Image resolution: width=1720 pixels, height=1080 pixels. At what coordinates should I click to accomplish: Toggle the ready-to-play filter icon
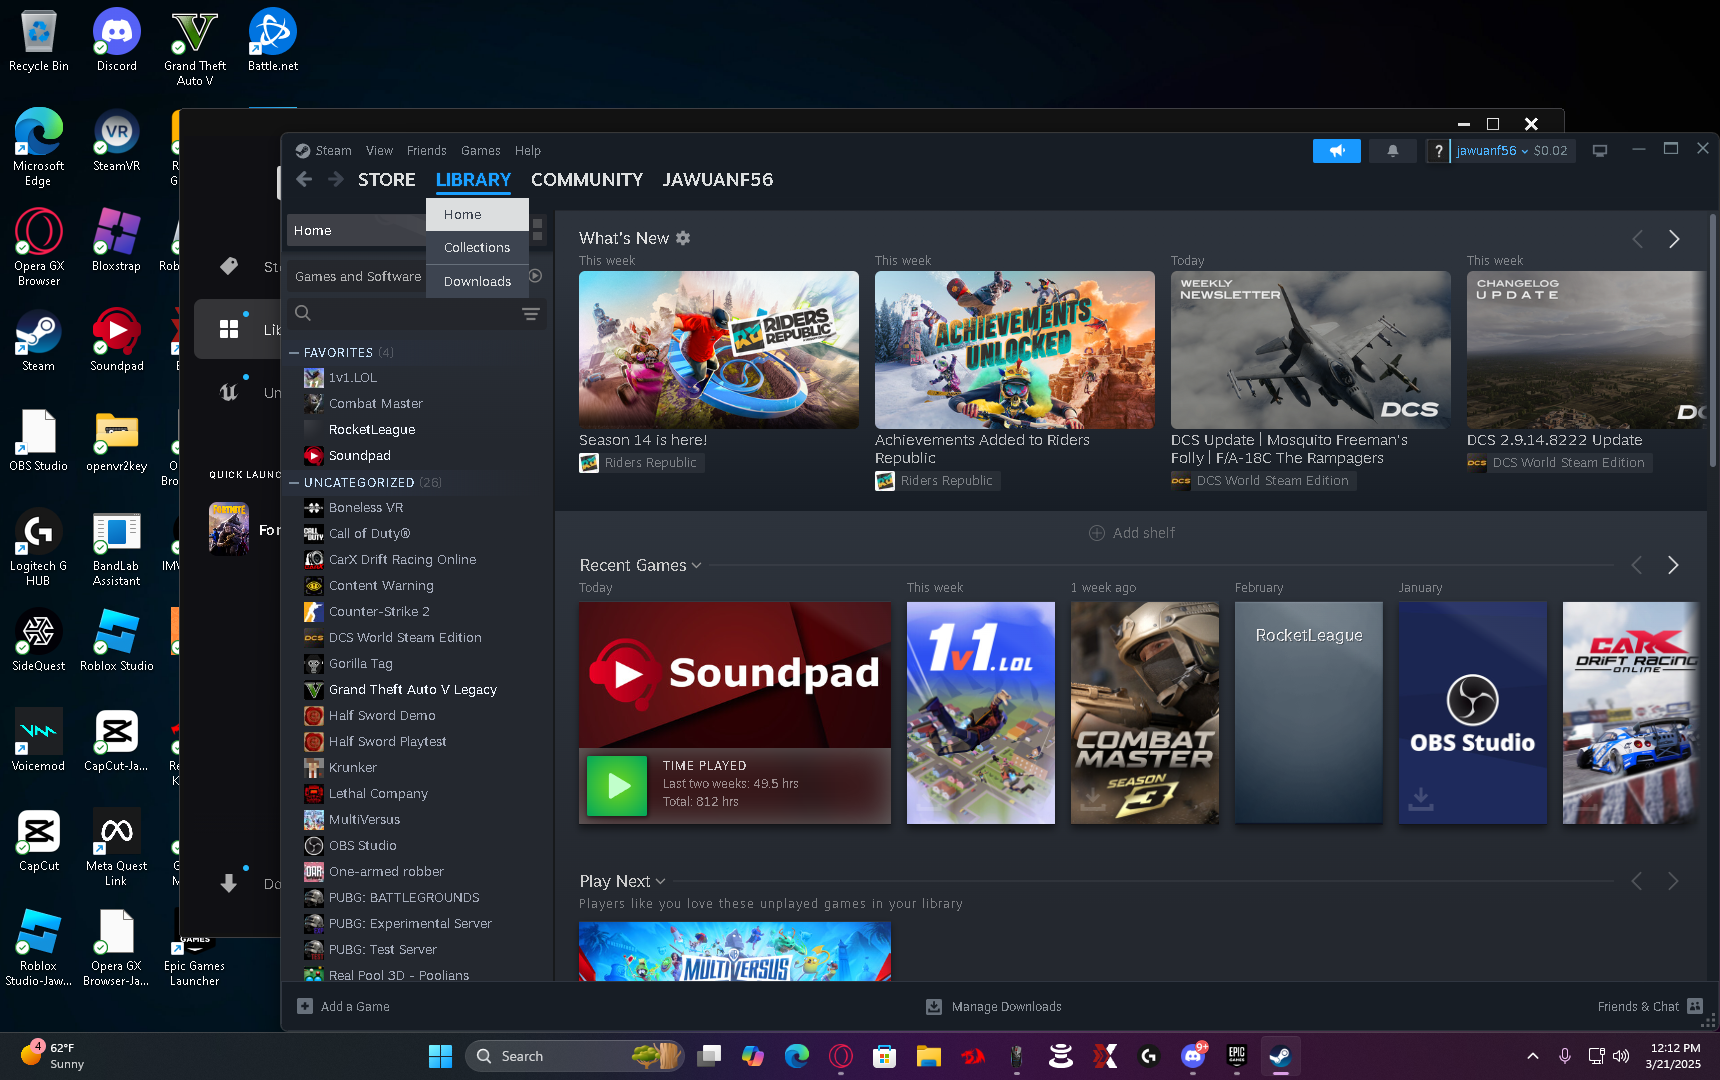536,276
